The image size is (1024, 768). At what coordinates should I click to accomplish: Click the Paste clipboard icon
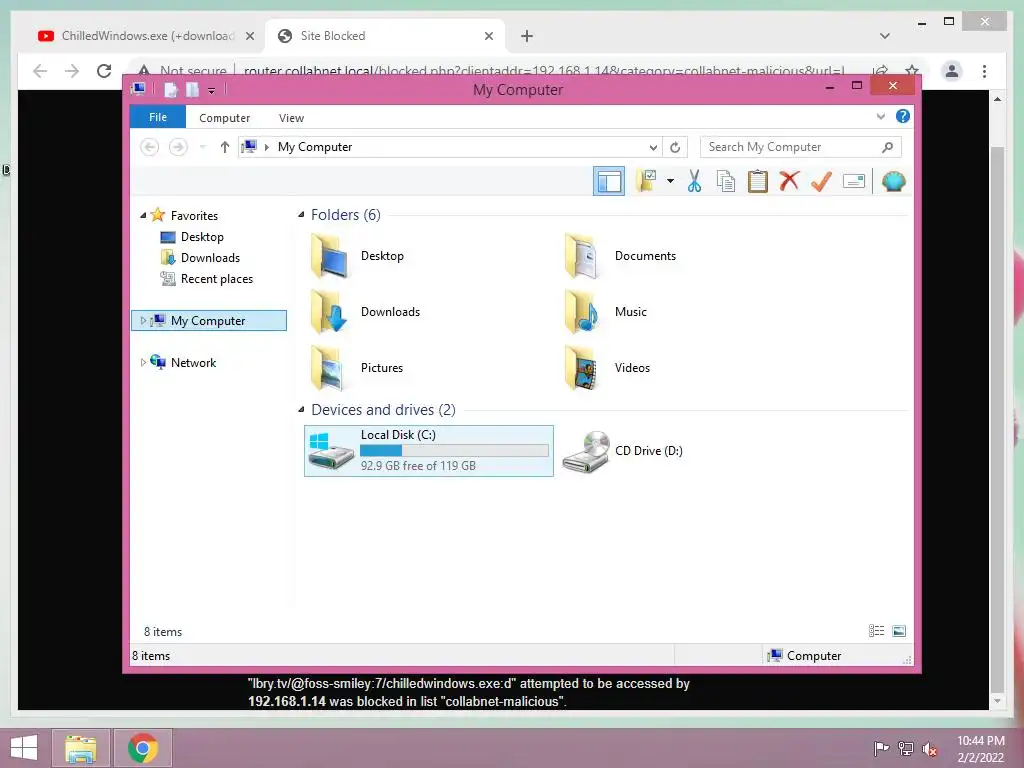coord(758,181)
